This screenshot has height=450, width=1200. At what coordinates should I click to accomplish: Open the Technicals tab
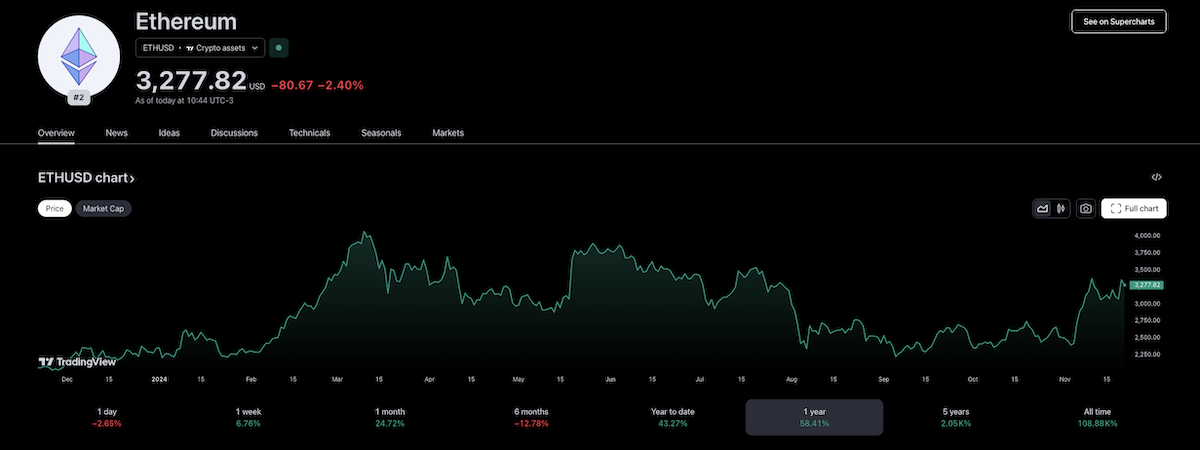tap(309, 133)
